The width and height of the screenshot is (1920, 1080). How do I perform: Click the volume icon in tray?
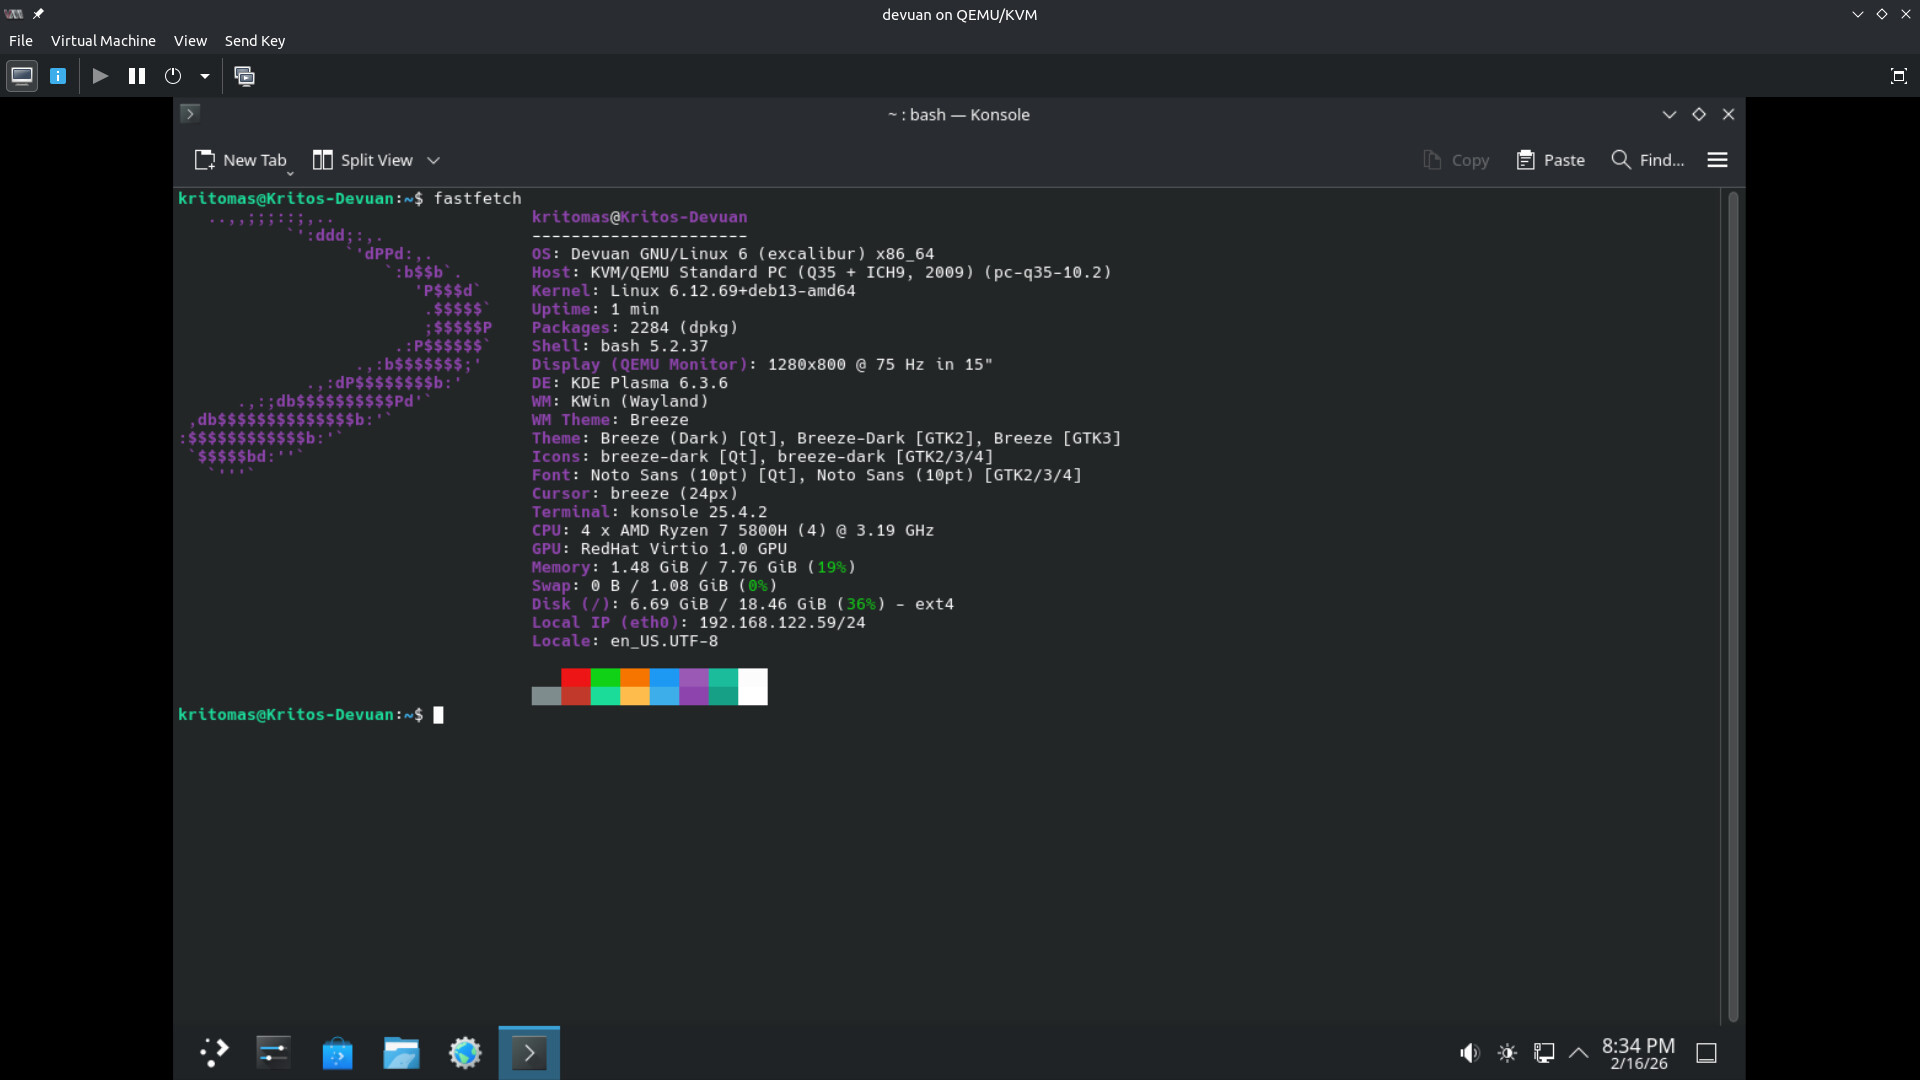pyautogui.click(x=1468, y=1053)
